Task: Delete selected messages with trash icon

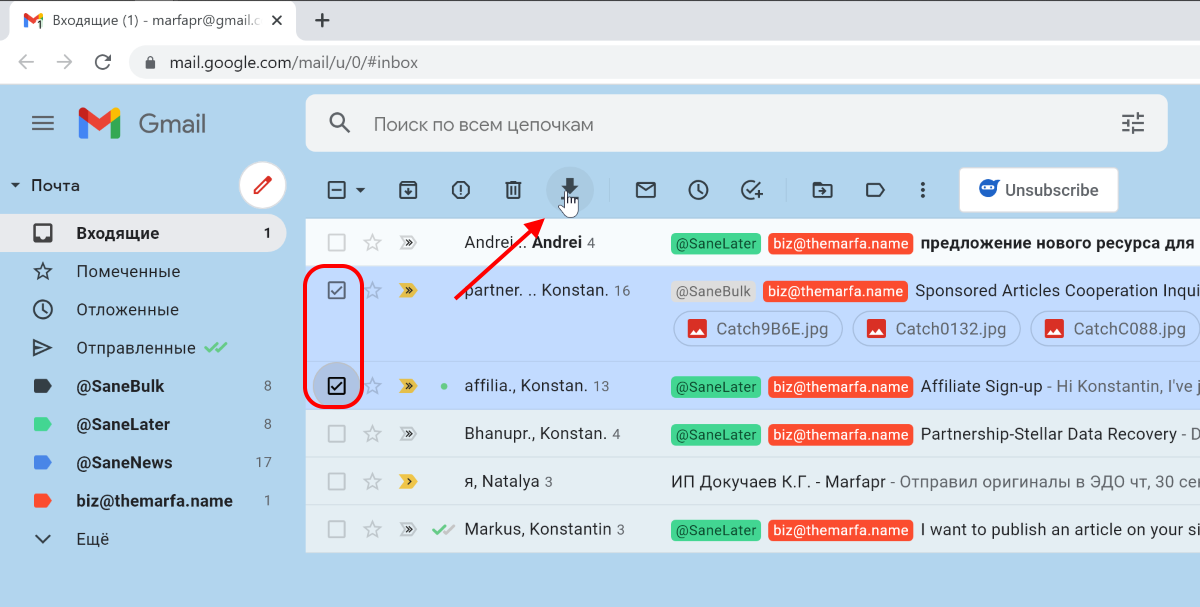Action: (x=512, y=190)
